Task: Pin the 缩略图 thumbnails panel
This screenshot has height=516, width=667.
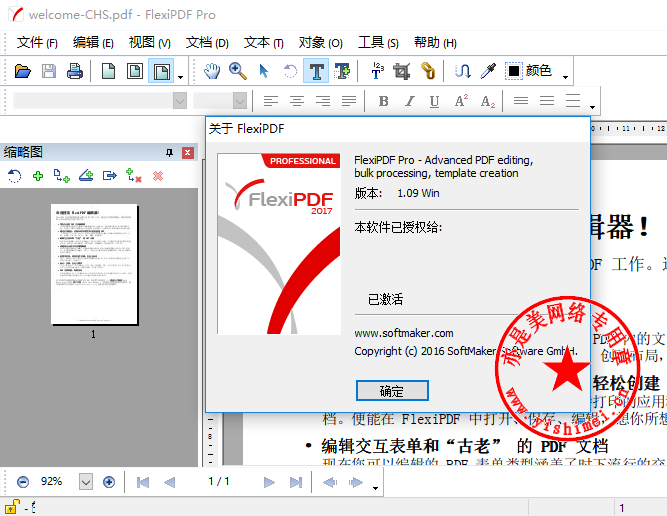Action: (x=169, y=153)
